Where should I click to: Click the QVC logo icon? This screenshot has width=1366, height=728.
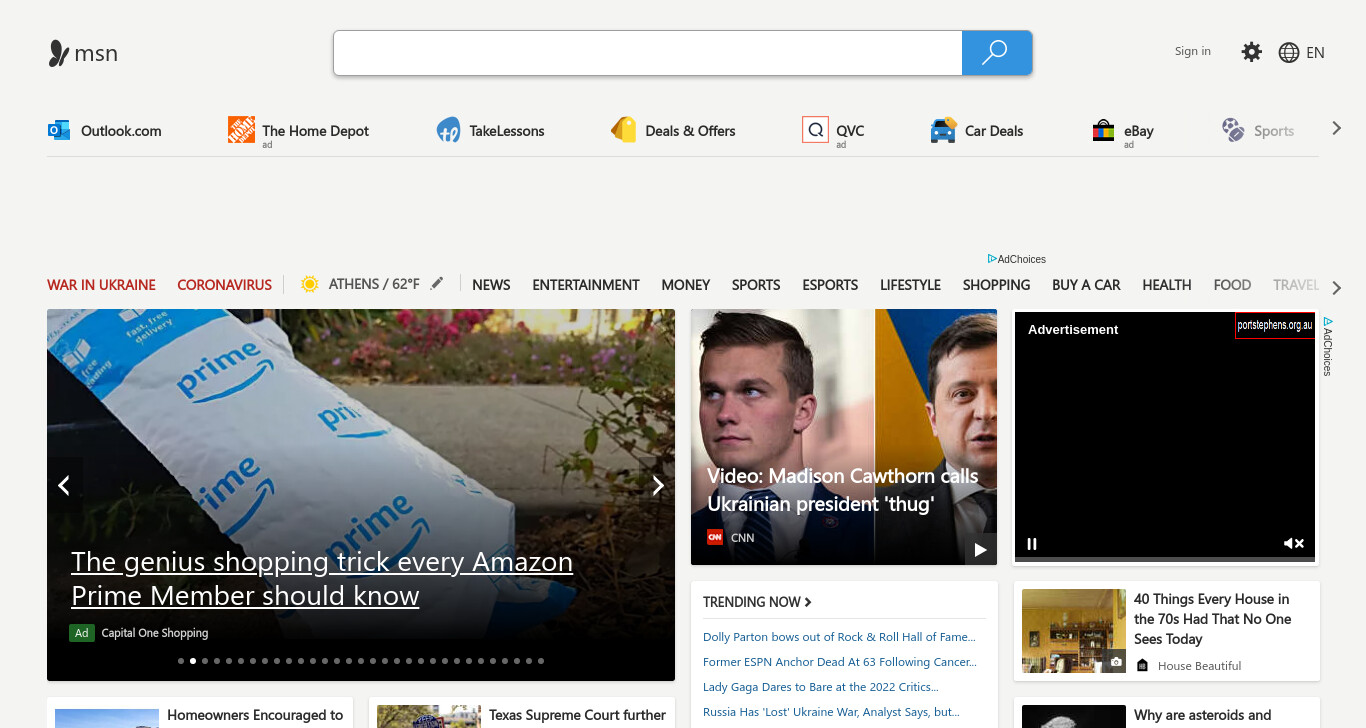[815, 130]
